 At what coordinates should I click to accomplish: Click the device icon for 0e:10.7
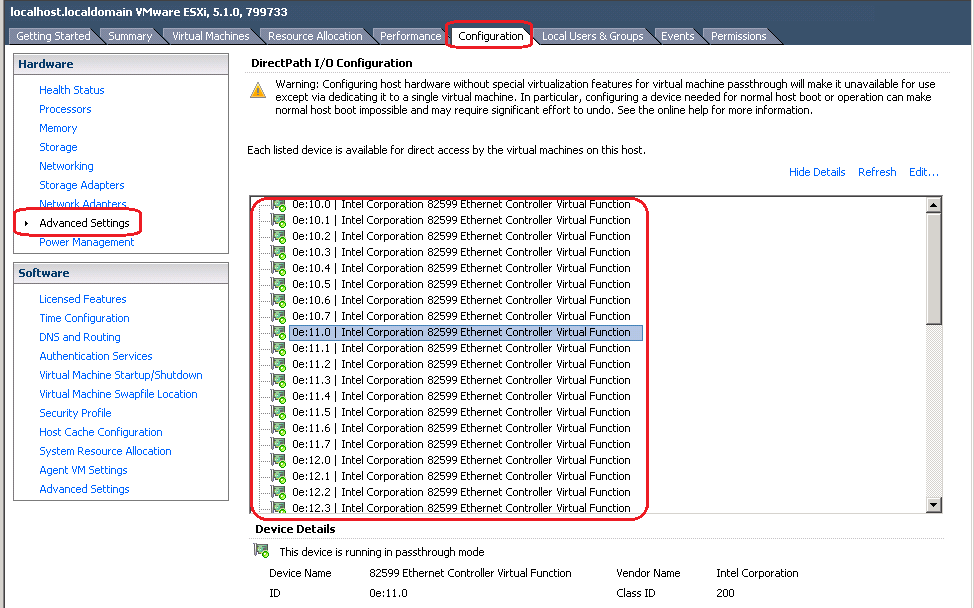pos(279,317)
